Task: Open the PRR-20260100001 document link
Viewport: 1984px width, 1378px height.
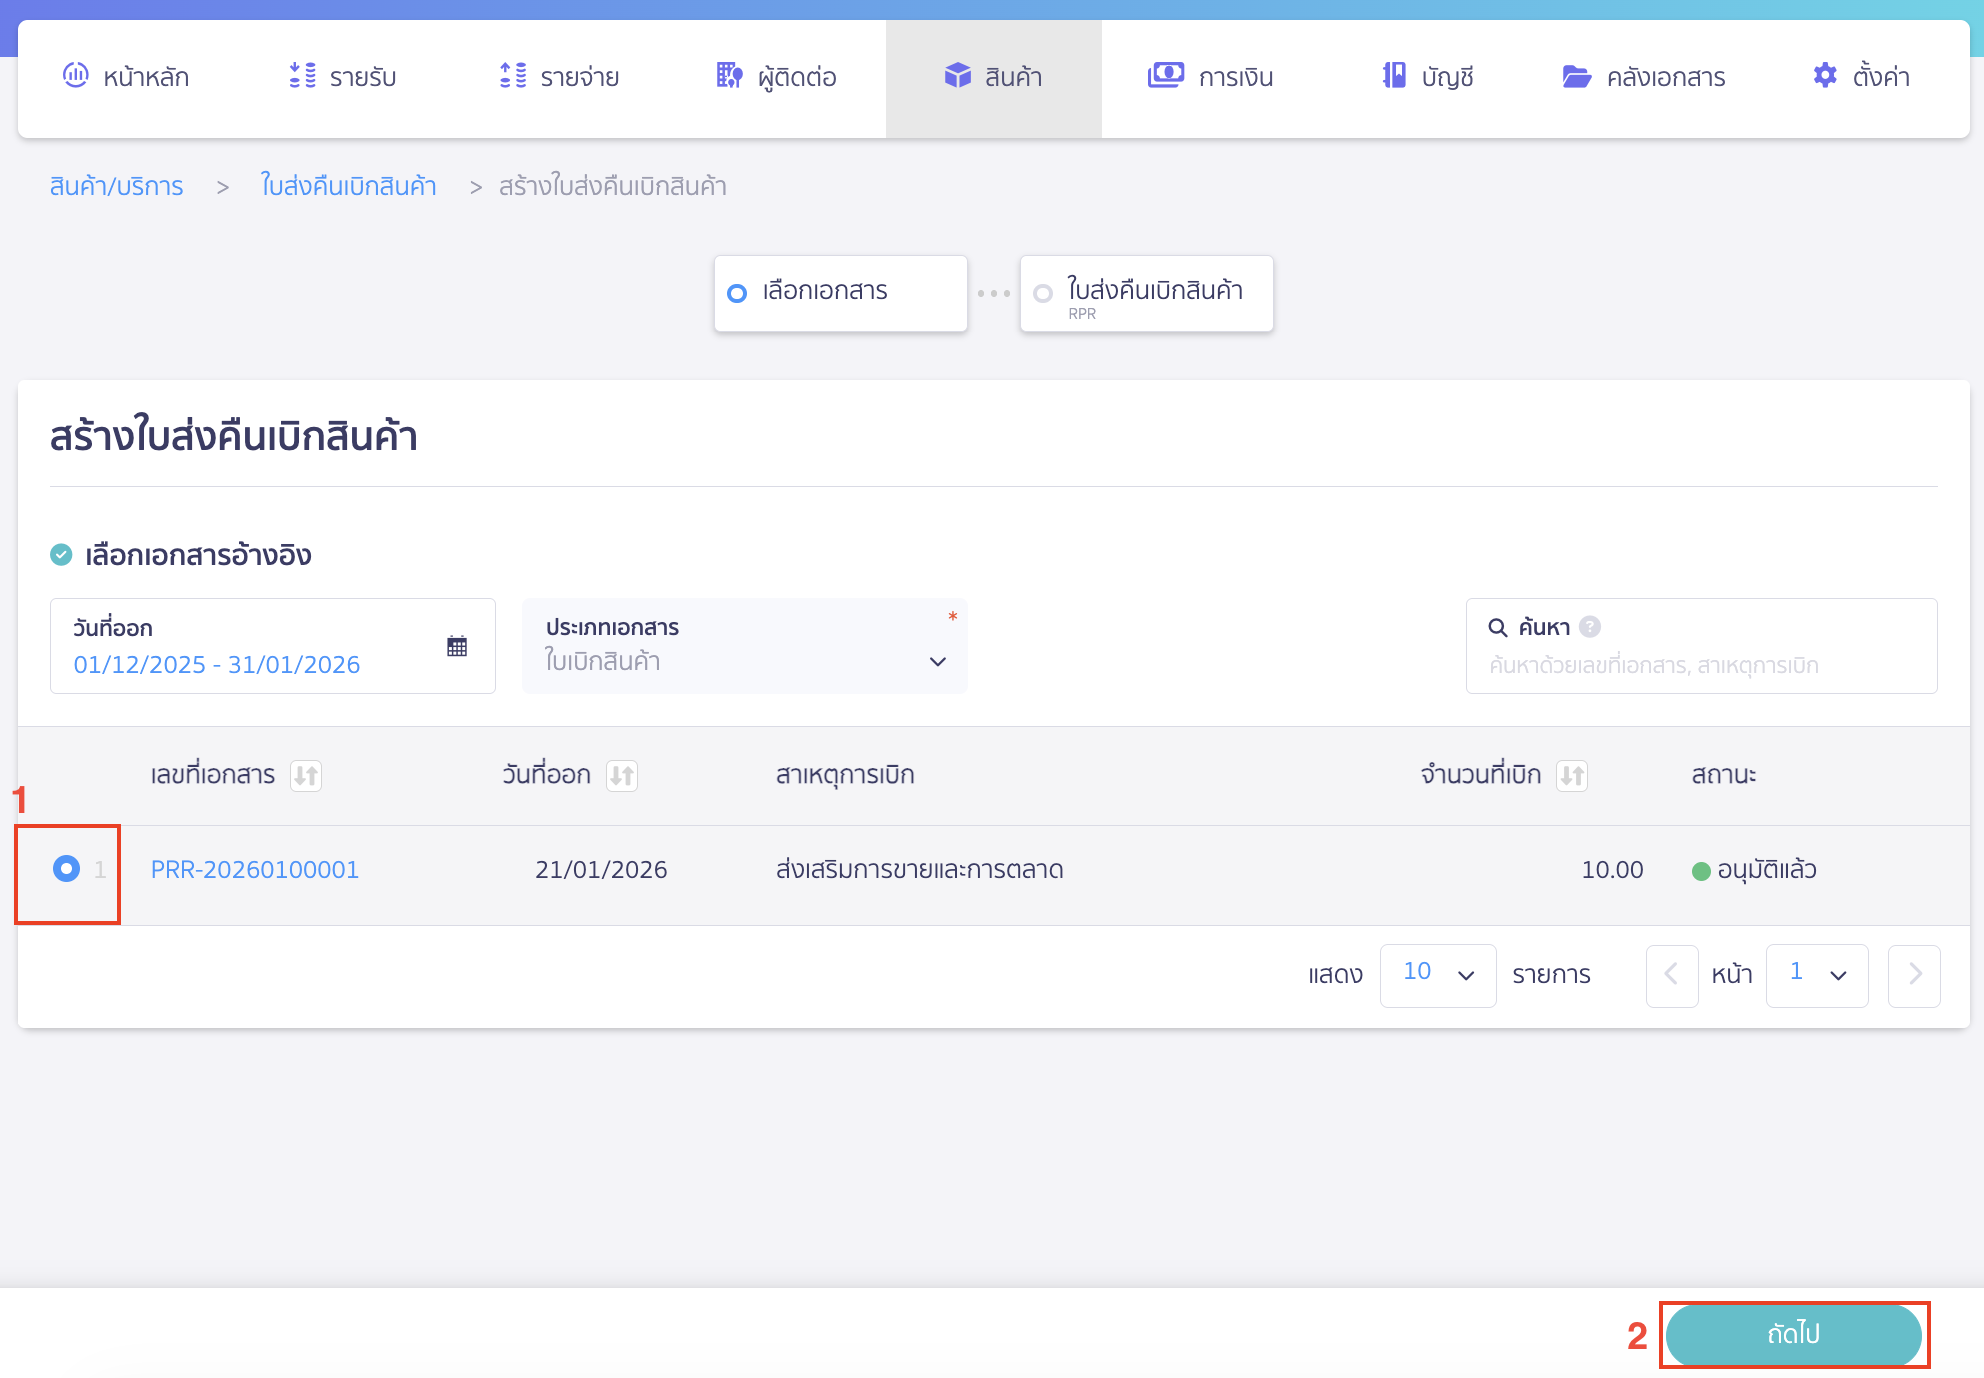Action: click(254, 869)
